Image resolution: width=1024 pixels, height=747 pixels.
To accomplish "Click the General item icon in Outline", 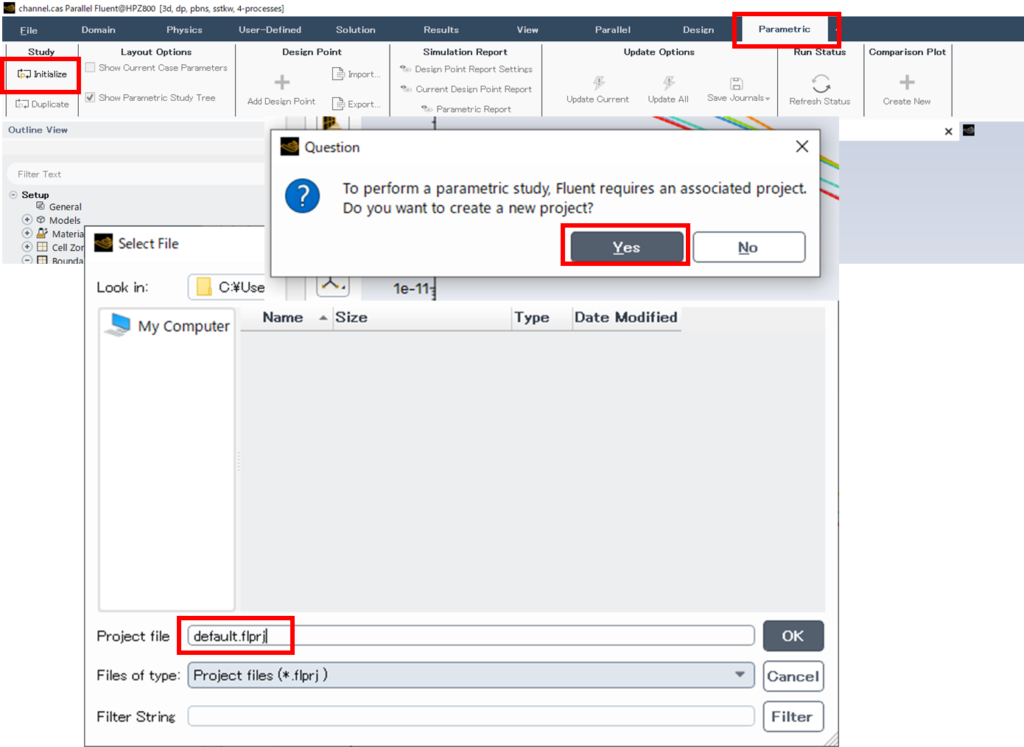I will (40, 206).
